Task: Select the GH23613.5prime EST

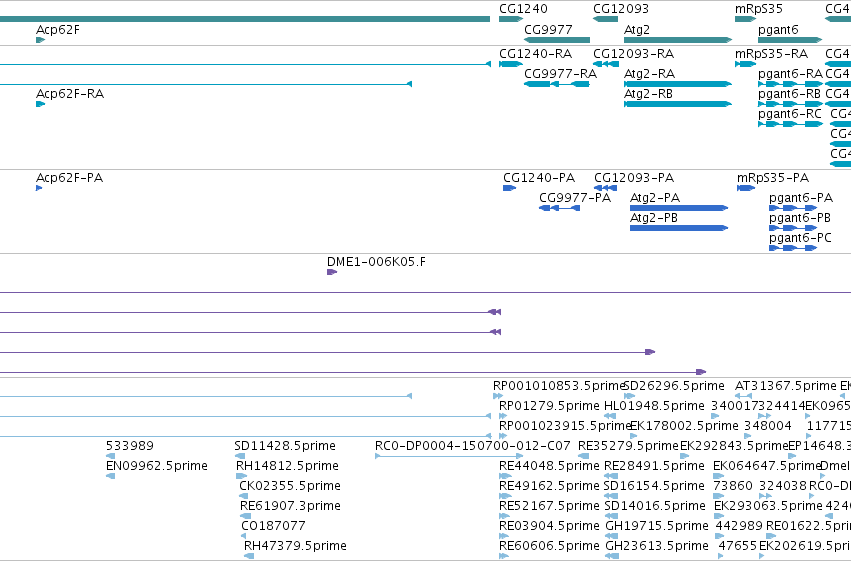Action: coord(612,556)
